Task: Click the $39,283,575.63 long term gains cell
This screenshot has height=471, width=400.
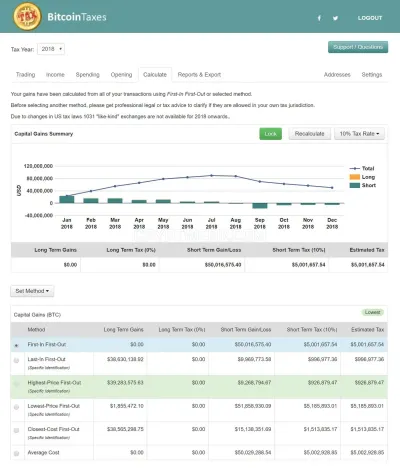Action: click(125, 383)
